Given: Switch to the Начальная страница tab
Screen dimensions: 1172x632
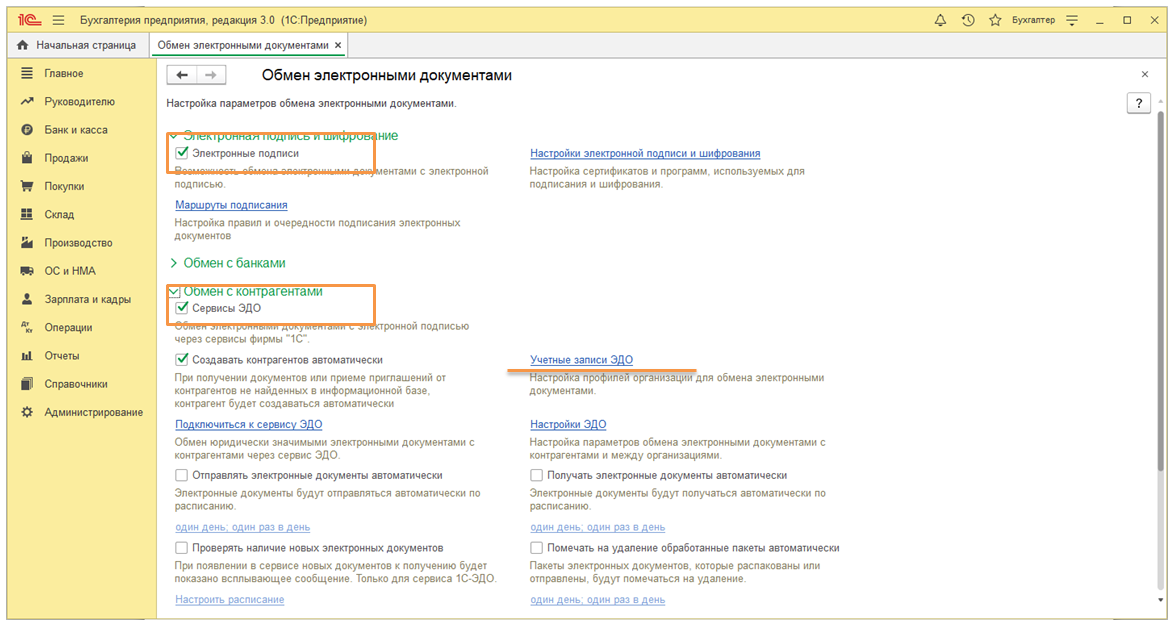Looking at the screenshot, I should pos(85,45).
